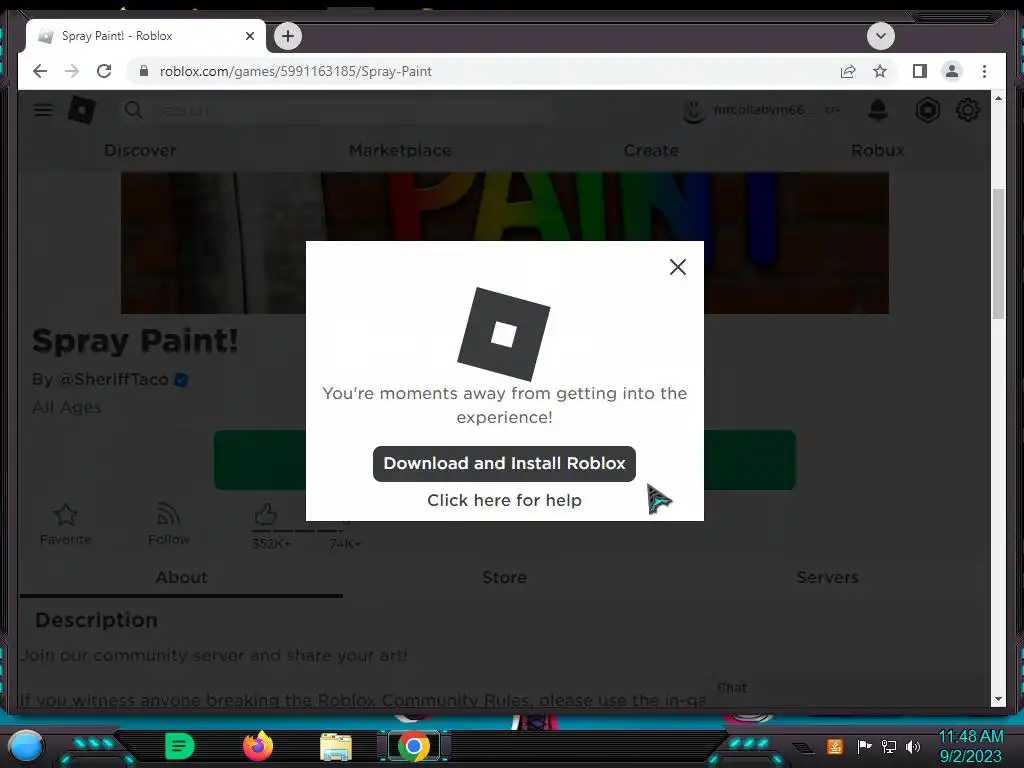Switch to the About tab

coord(181,577)
